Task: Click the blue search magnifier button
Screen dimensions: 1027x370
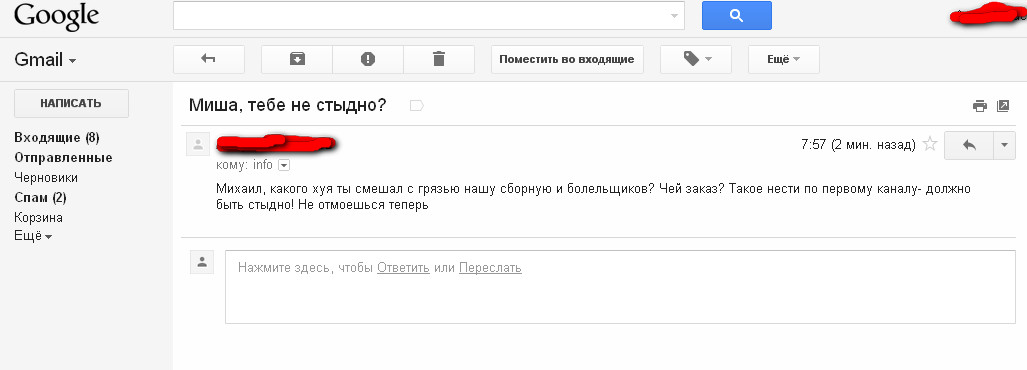Action: (x=737, y=16)
